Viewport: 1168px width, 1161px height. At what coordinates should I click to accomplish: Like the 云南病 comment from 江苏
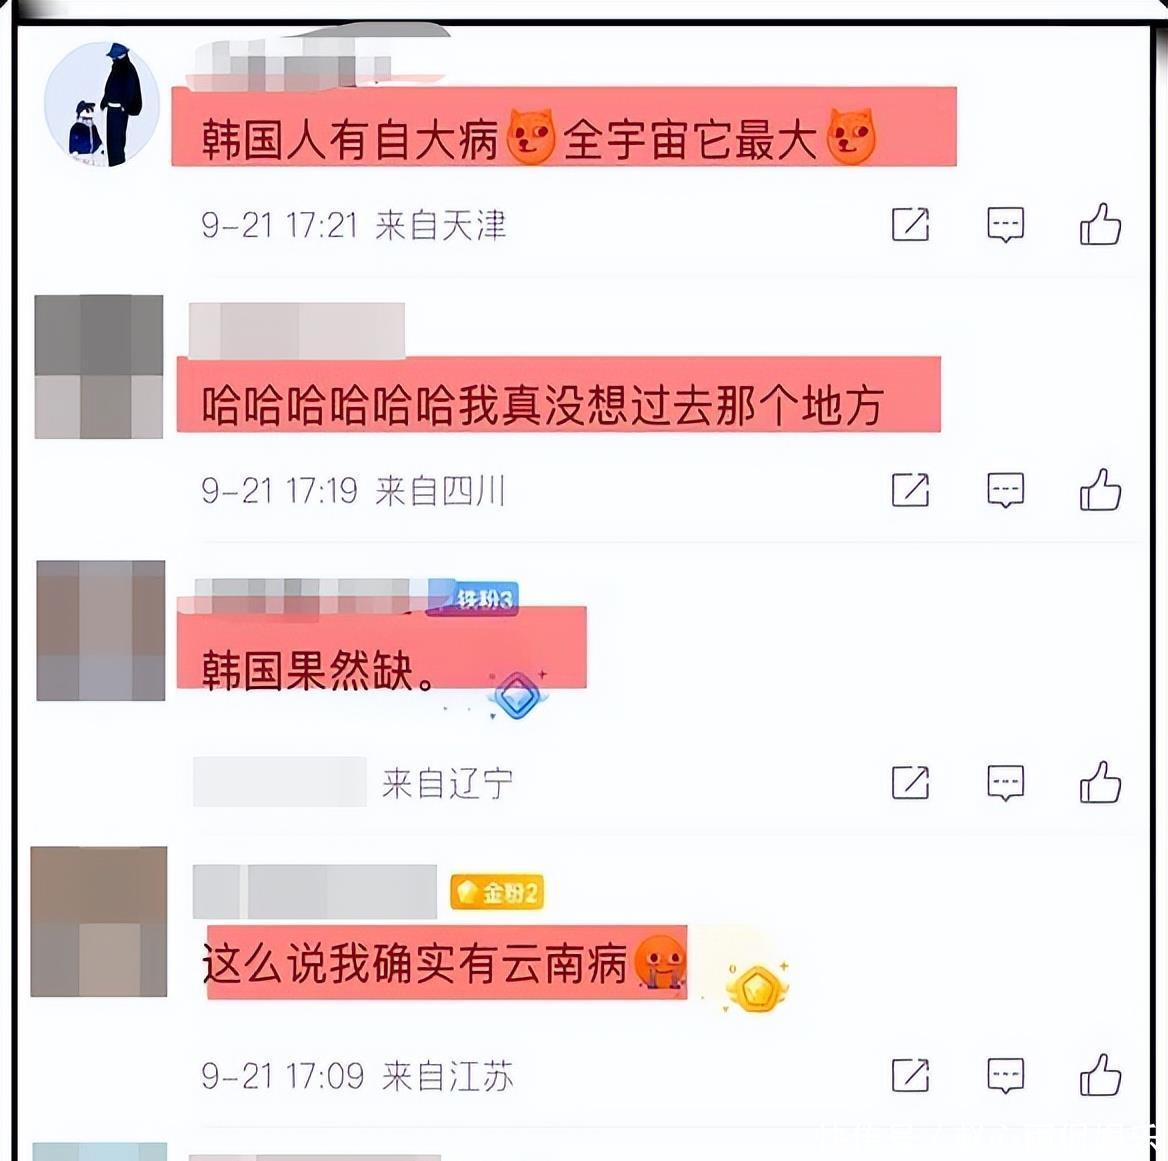1100,1075
